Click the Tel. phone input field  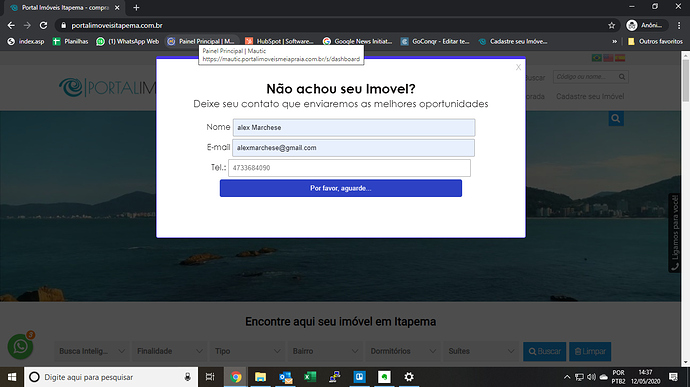[x=349, y=168]
